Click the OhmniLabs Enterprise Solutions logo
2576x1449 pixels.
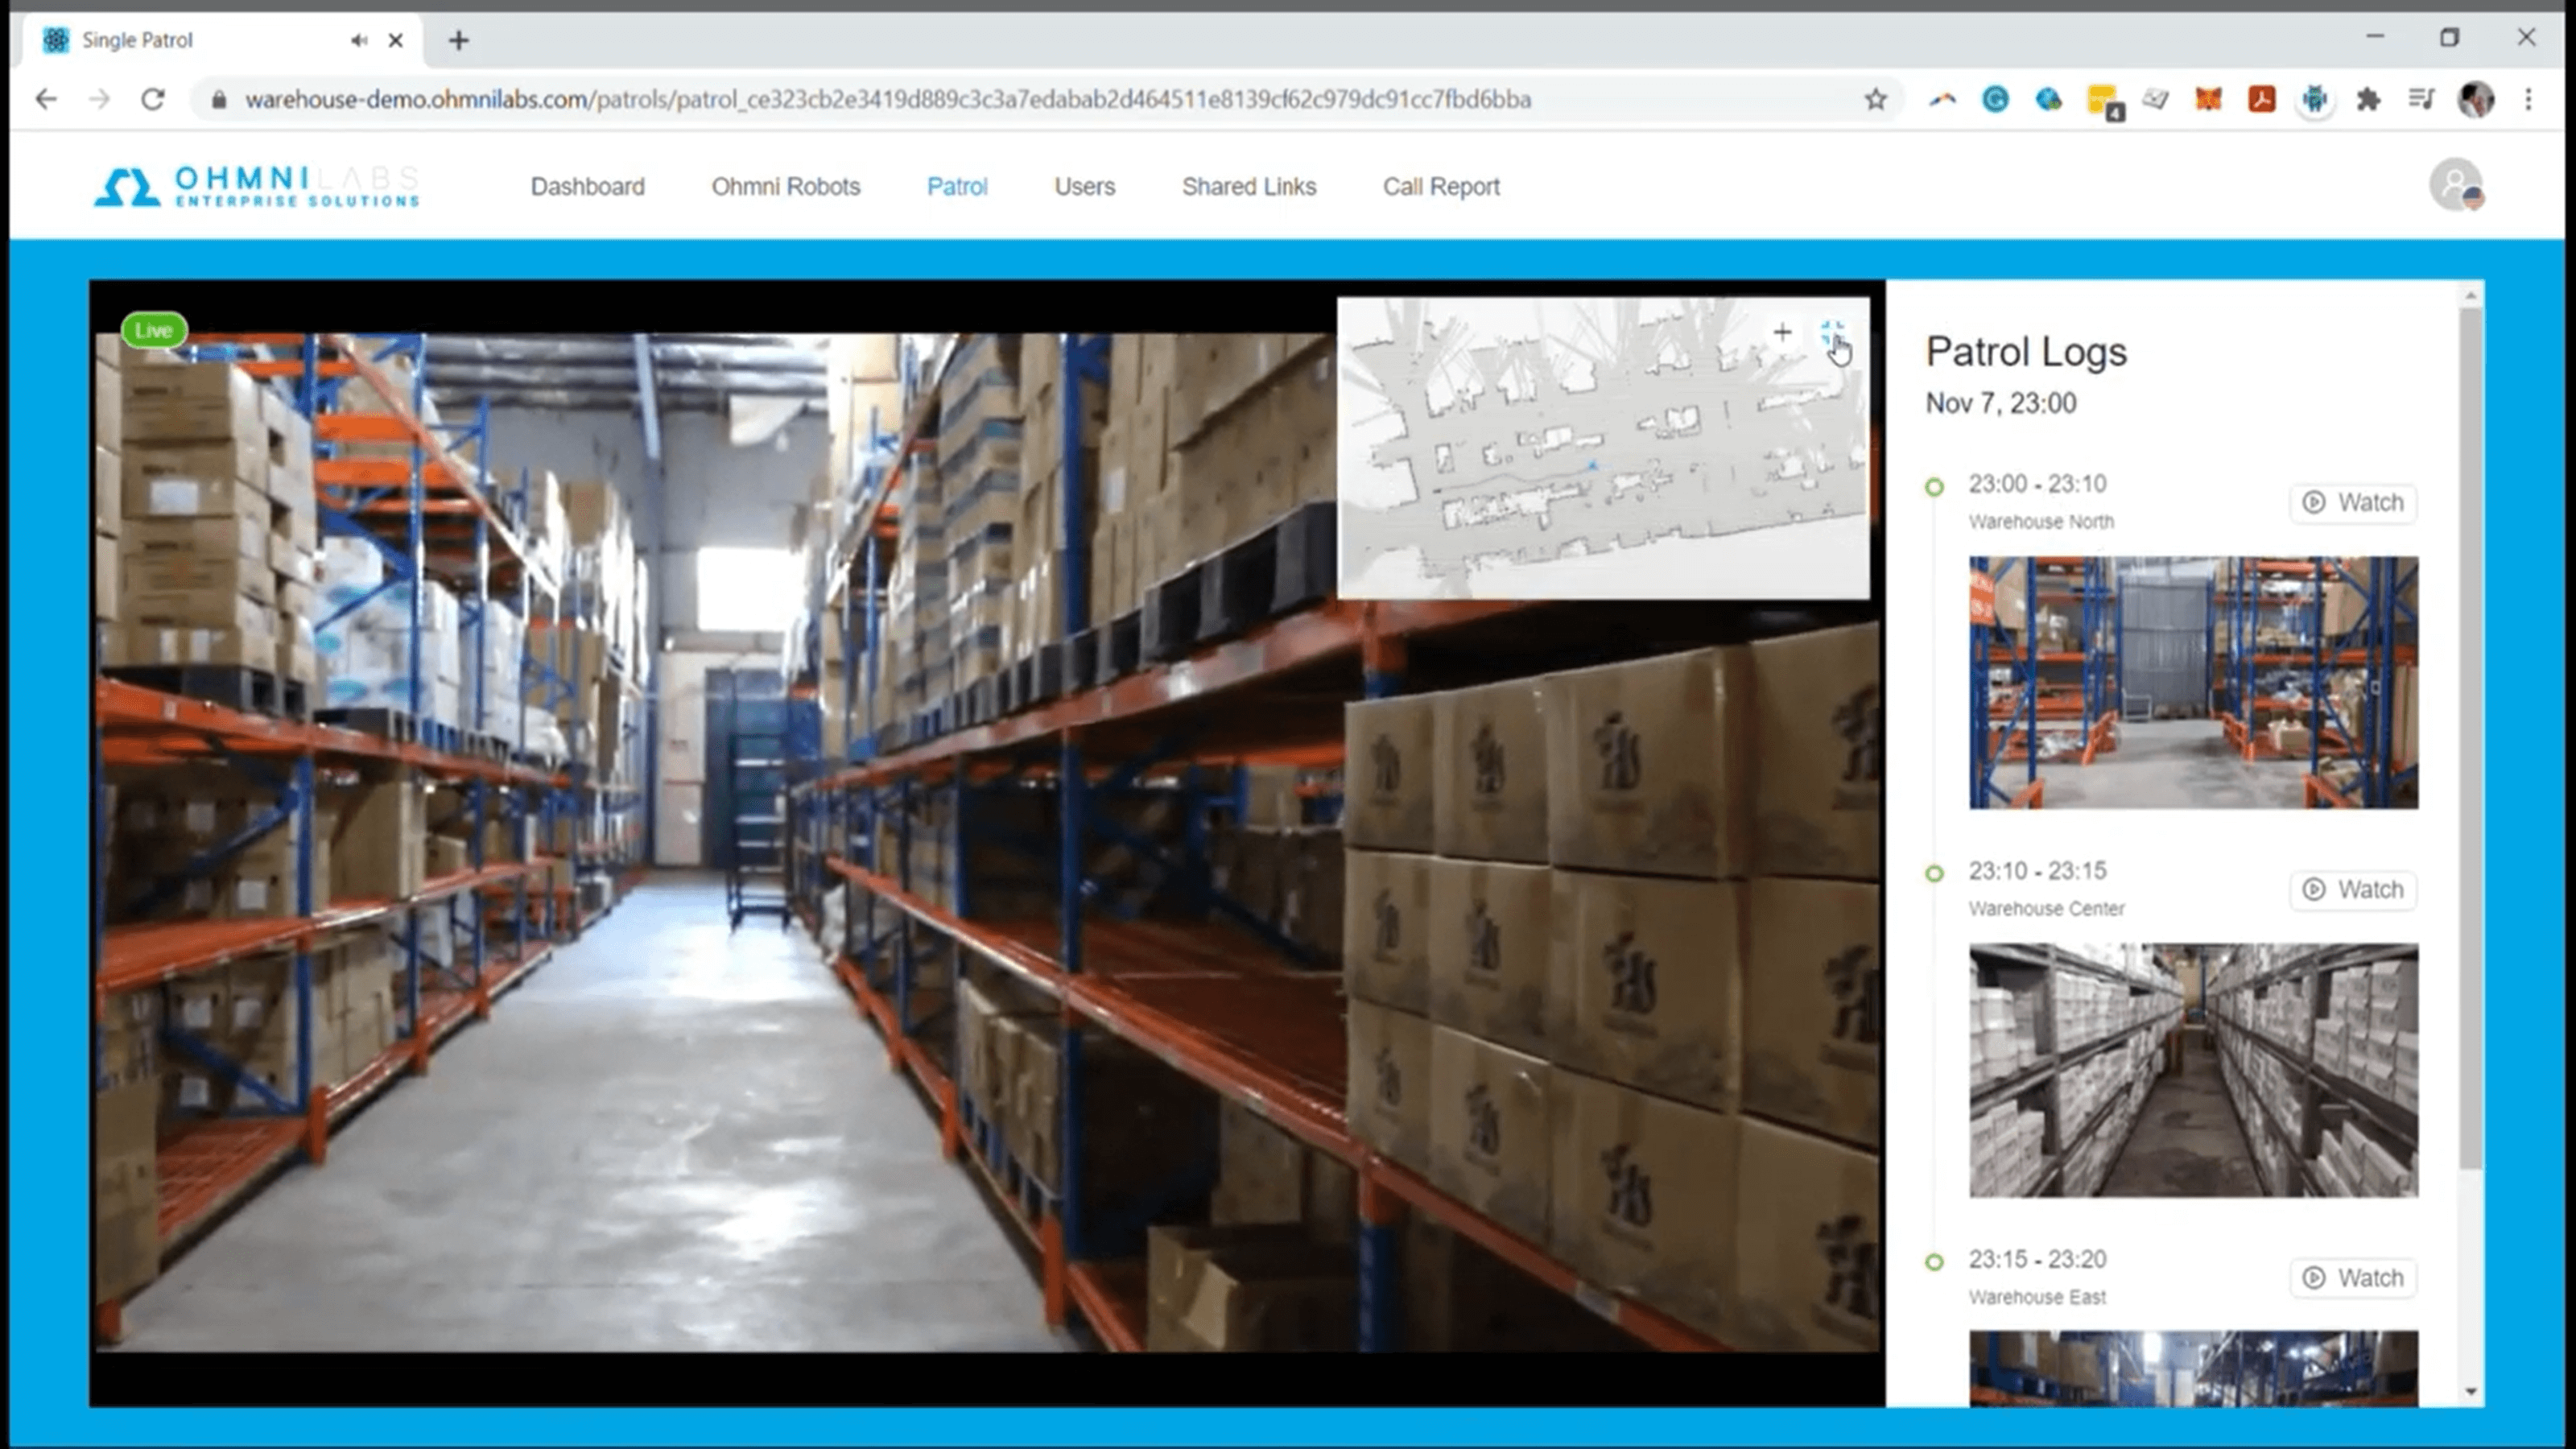pos(255,186)
